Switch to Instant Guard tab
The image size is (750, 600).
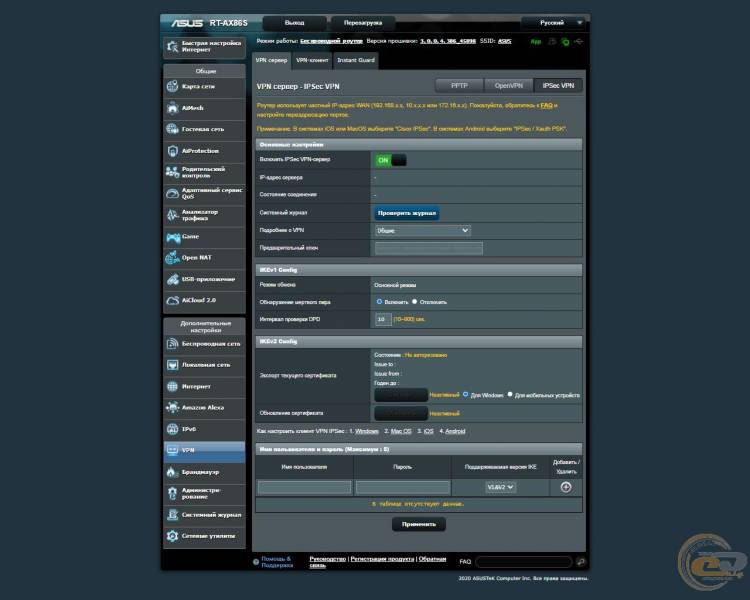click(356, 60)
